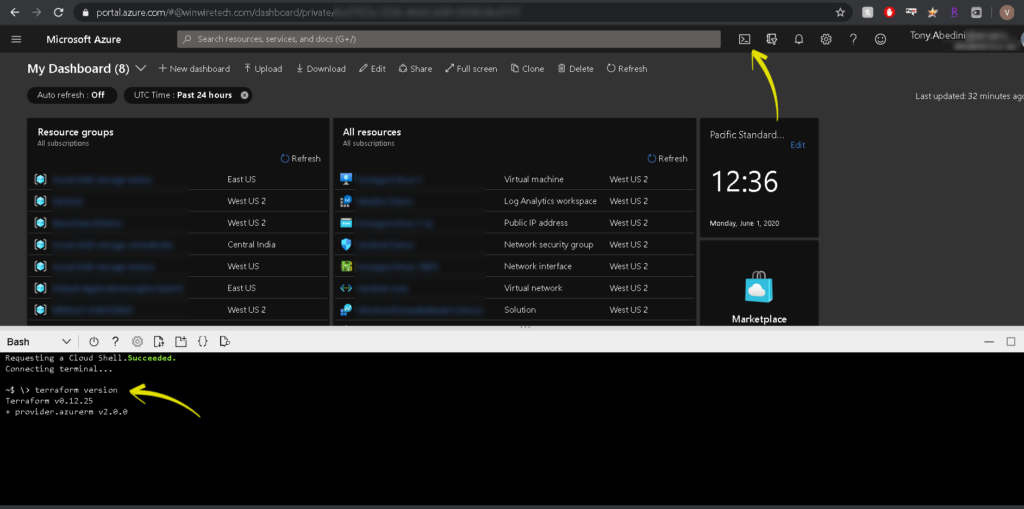Open the notifications bell
This screenshot has height=509, width=1024.
click(x=799, y=39)
